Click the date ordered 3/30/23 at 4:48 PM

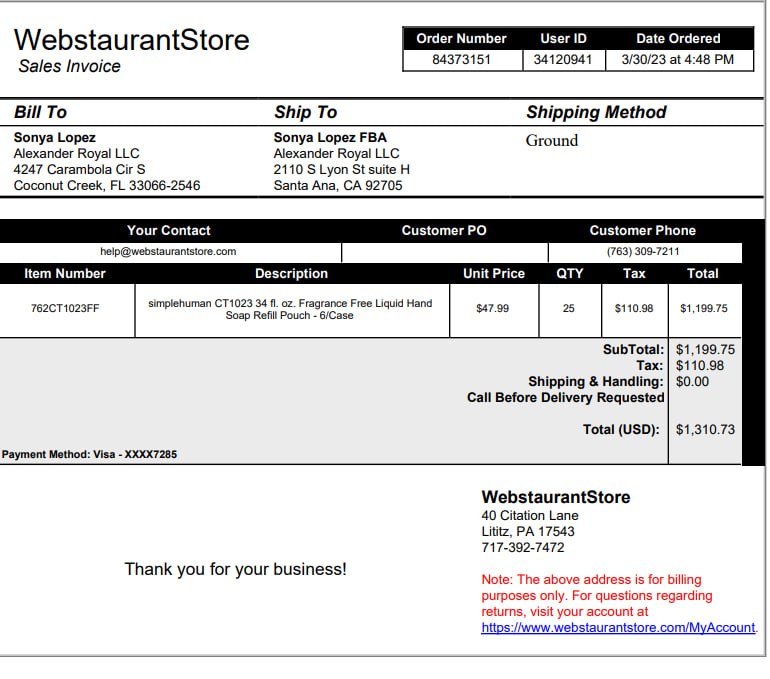coord(678,60)
